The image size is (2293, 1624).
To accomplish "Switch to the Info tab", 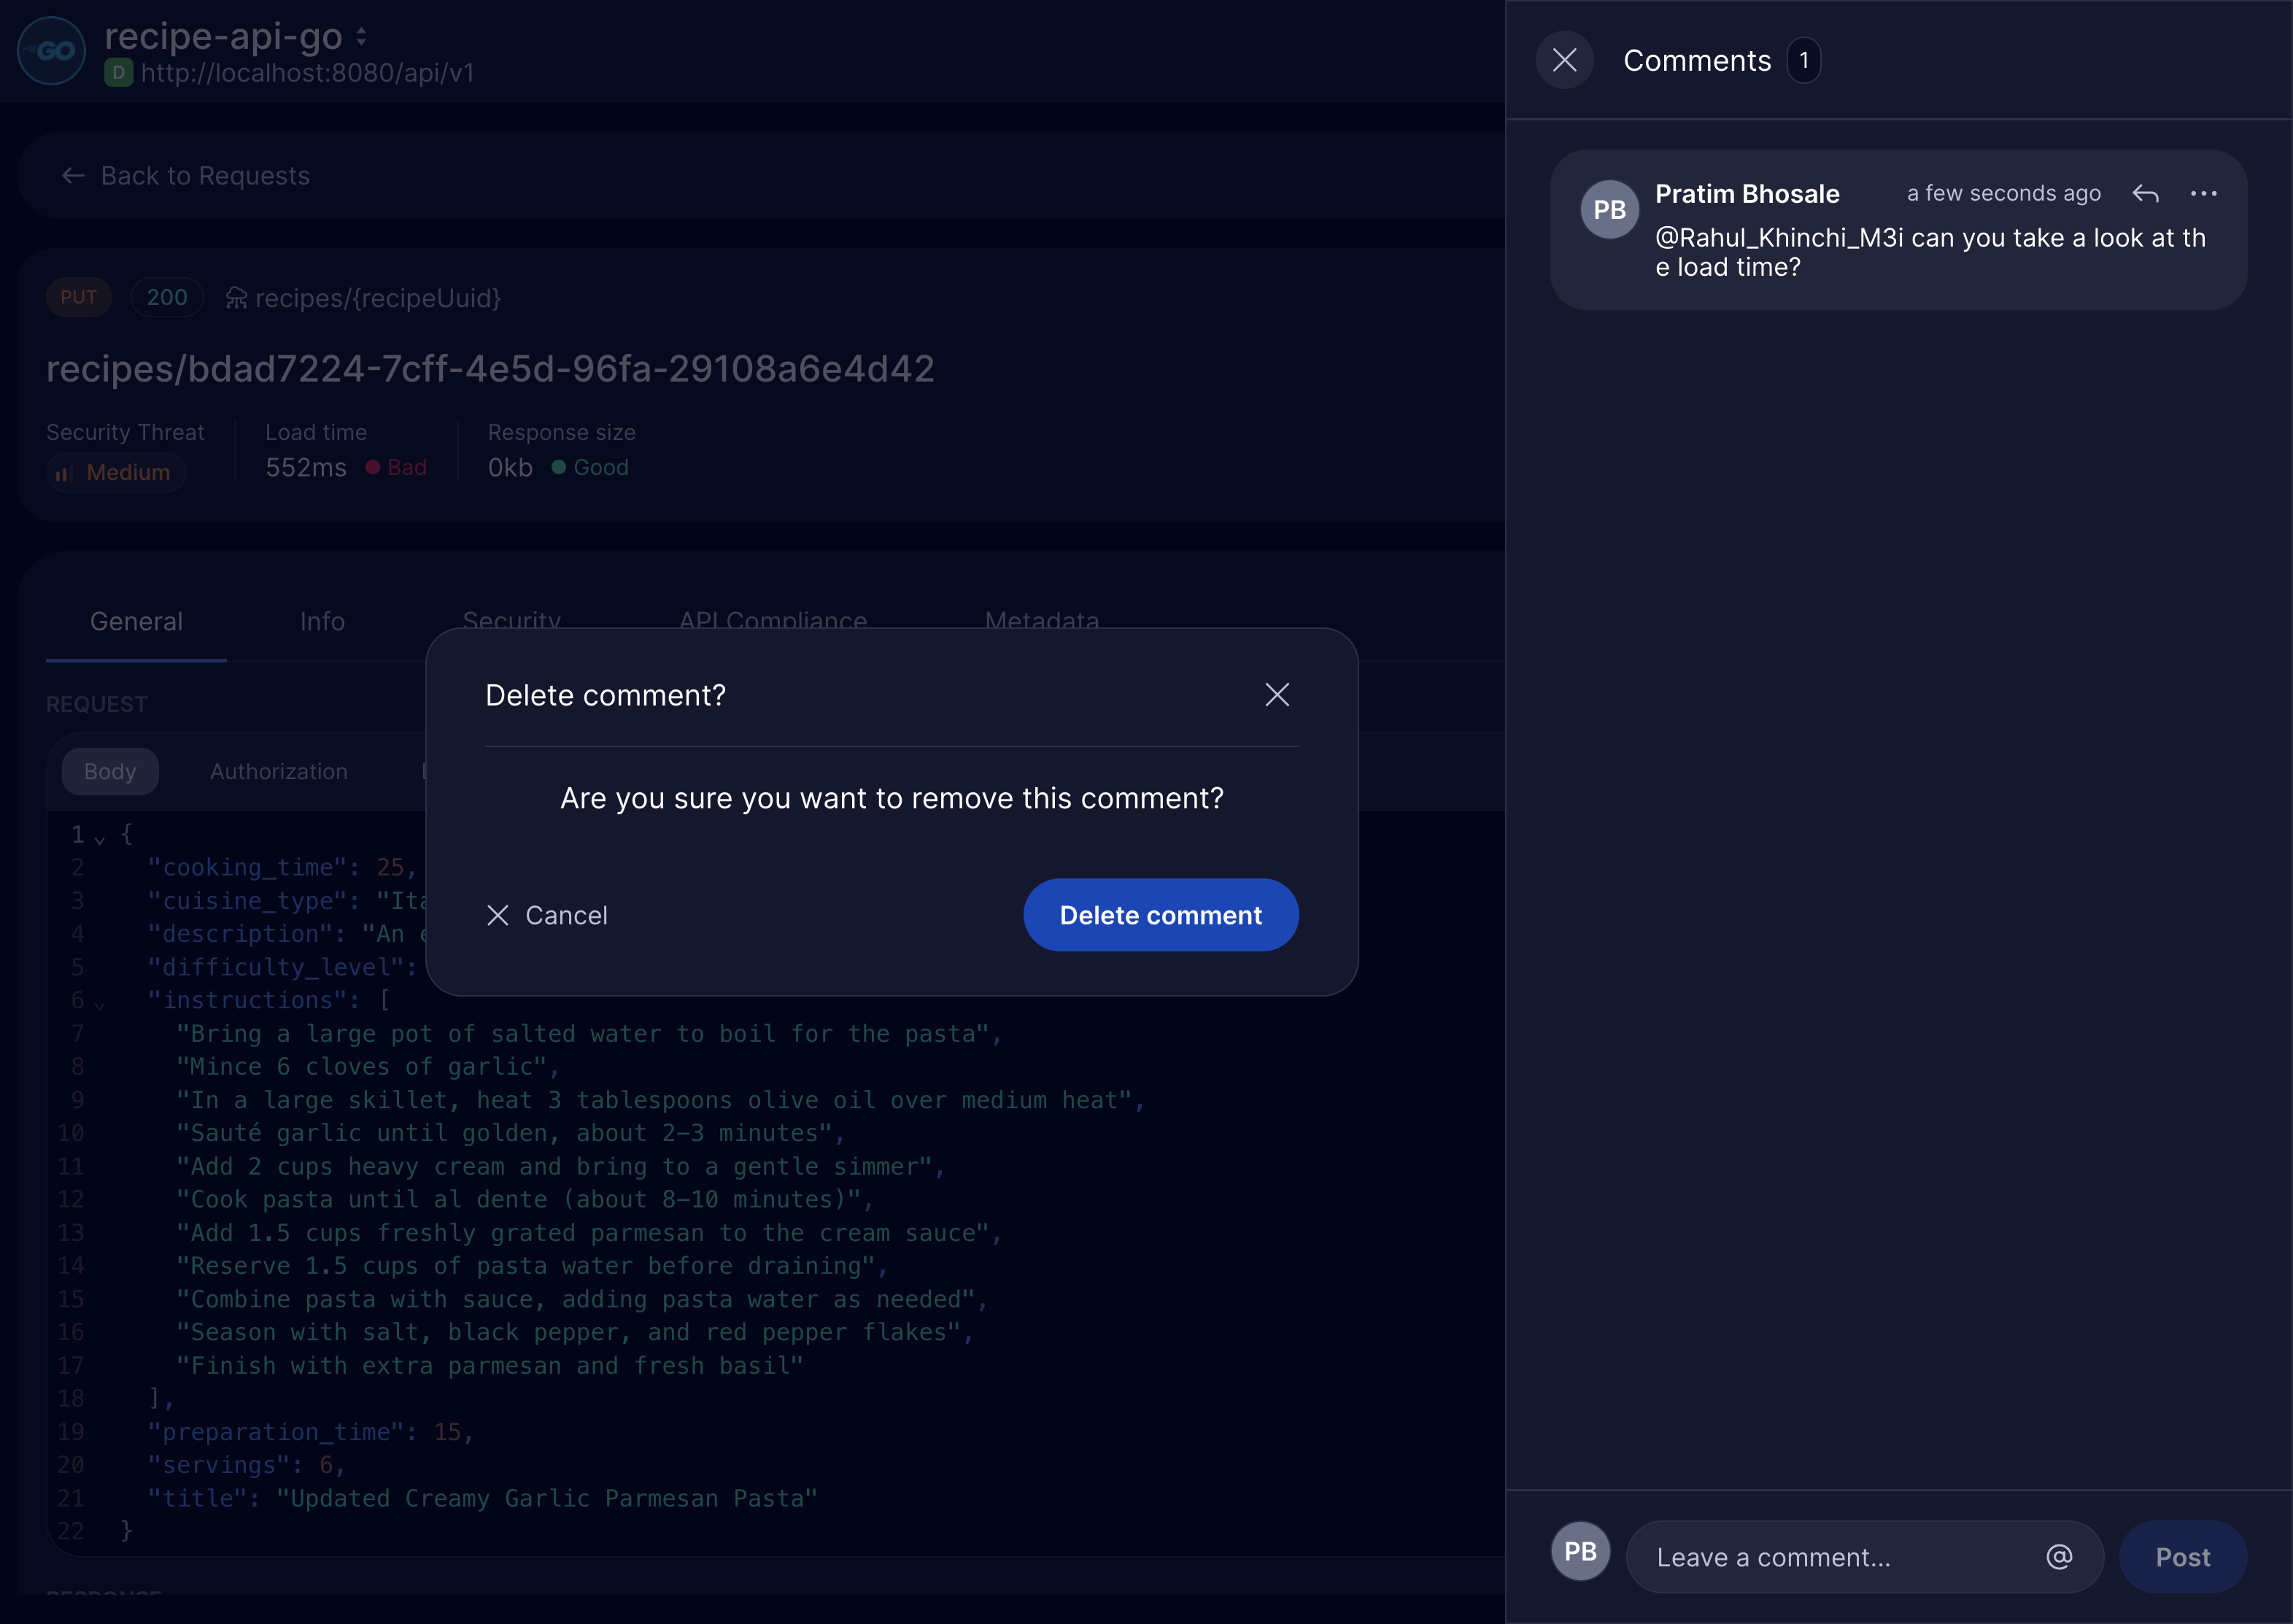I will click(322, 621).
